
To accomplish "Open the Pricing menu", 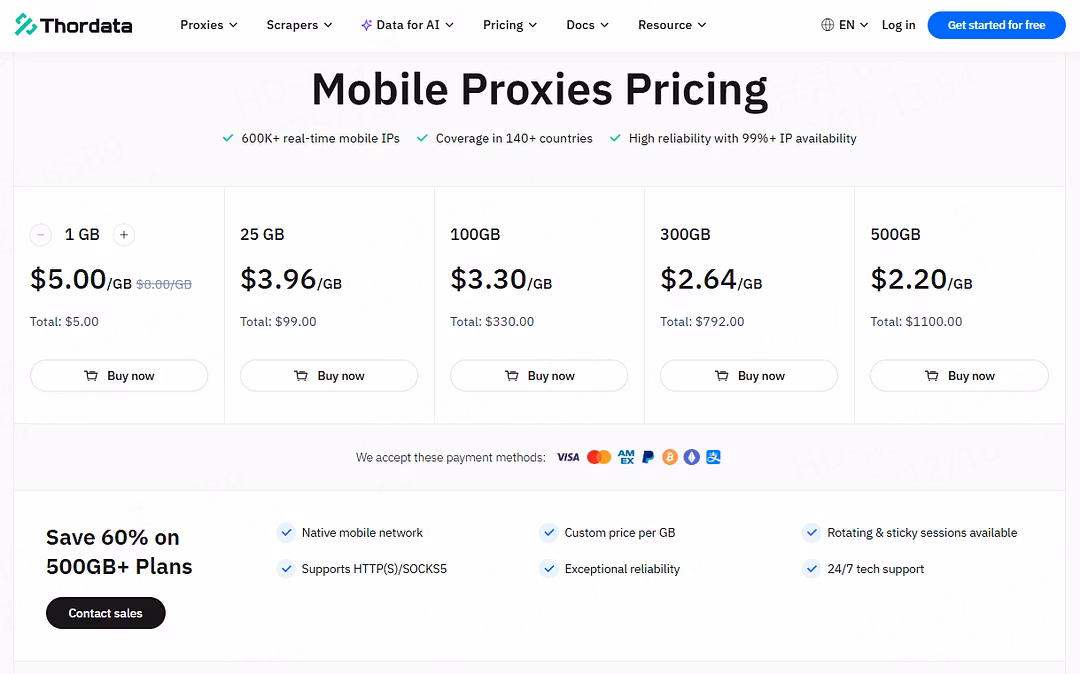I will 510,25.
